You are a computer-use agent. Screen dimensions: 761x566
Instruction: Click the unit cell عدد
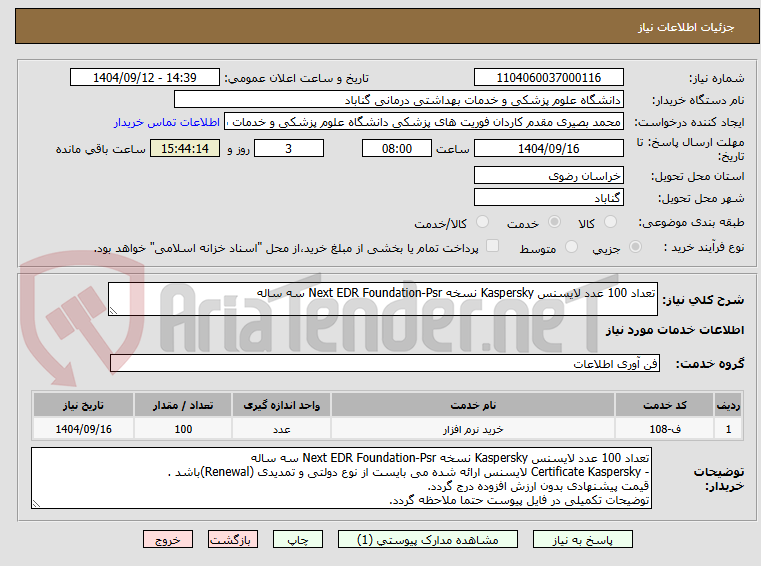click(281, 429)
